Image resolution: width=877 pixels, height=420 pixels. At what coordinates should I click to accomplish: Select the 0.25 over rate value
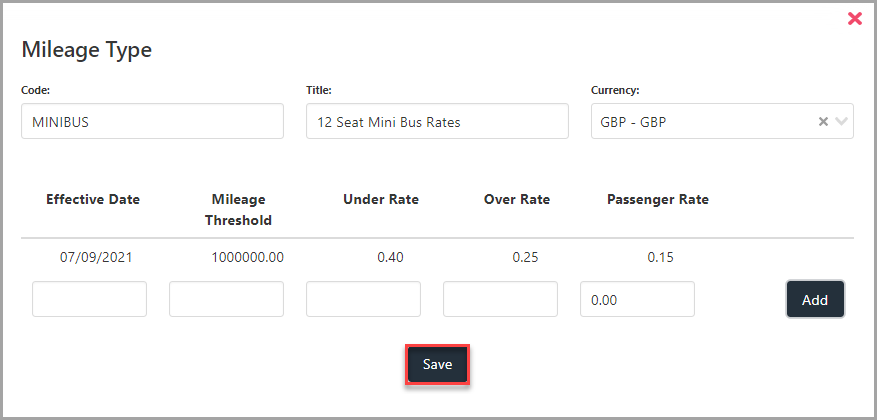point(525,258)
